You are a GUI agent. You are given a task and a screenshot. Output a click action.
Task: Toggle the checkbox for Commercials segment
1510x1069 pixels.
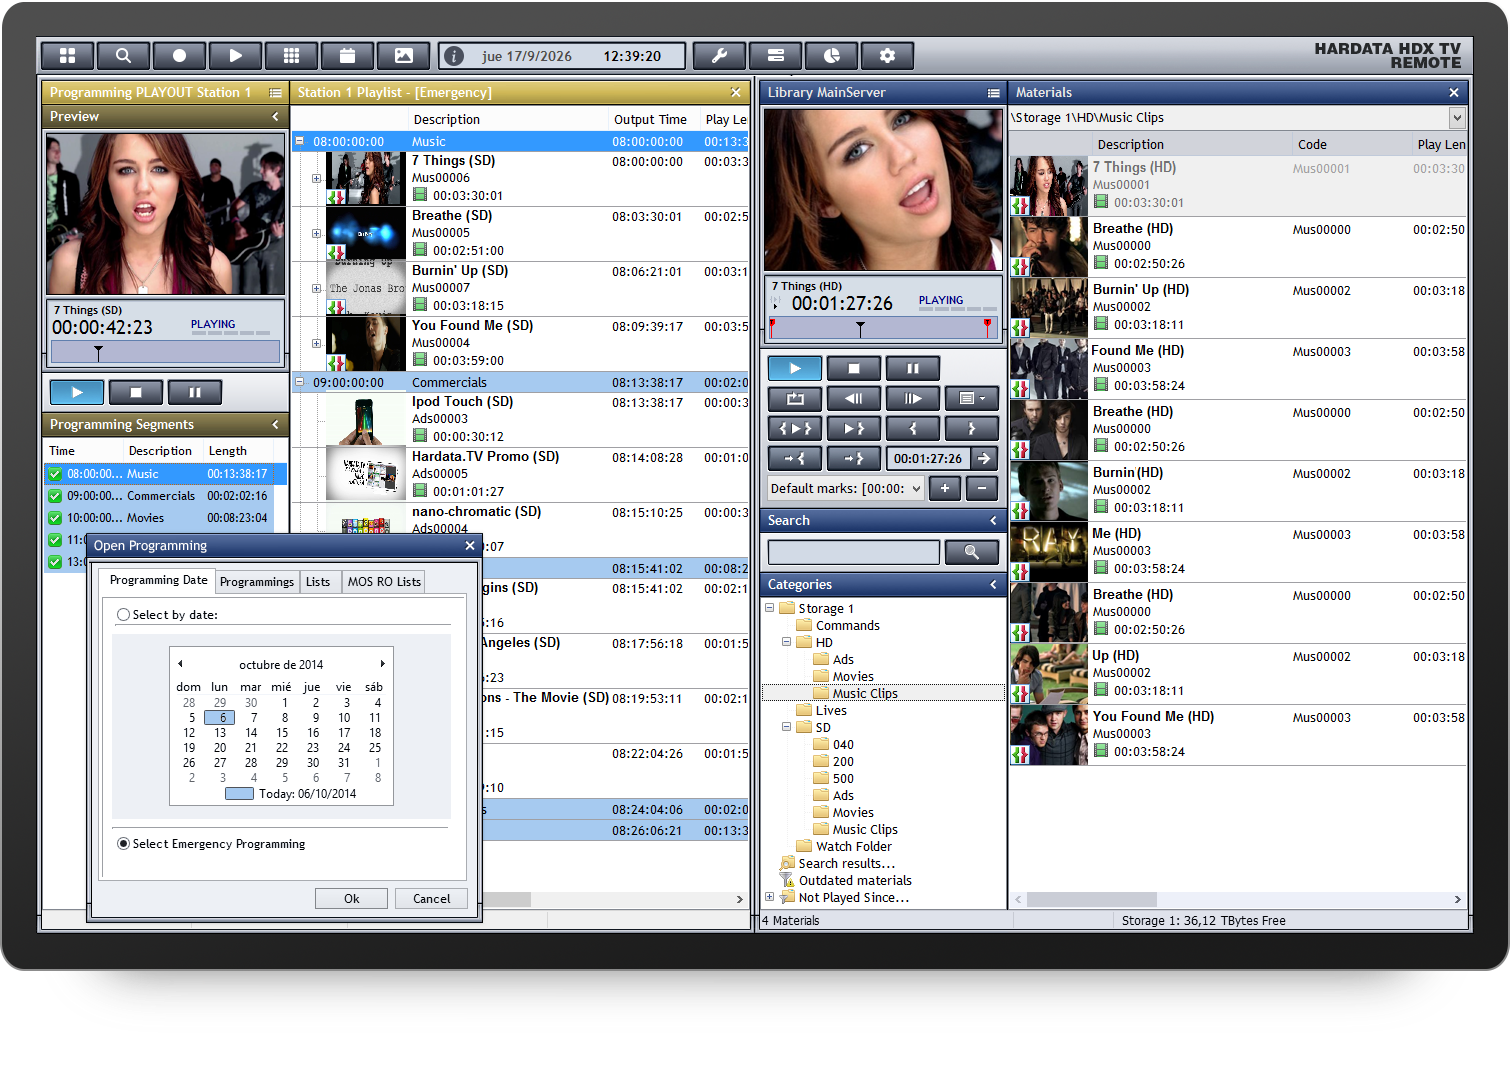pyautogui.click(x=55, y=496)
